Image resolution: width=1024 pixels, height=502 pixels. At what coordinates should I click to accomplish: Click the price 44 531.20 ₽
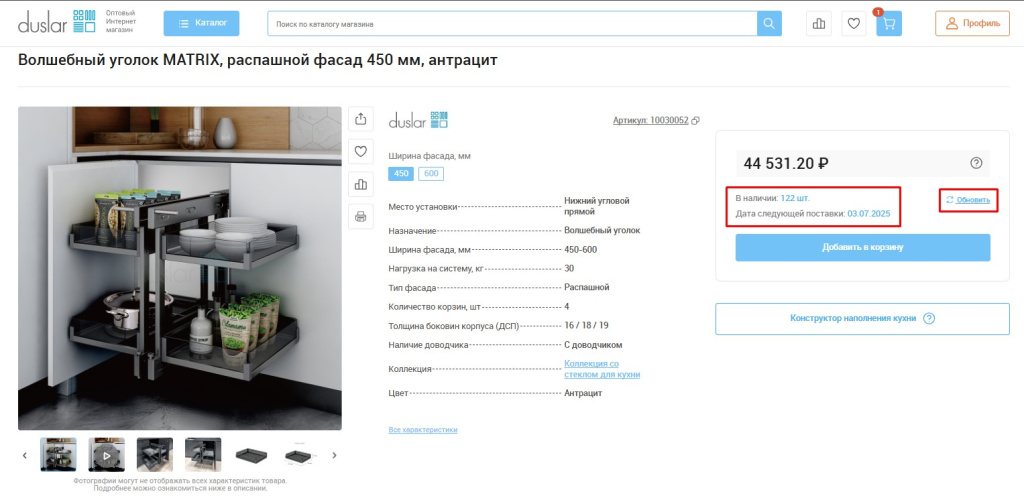tap(786, 163)
